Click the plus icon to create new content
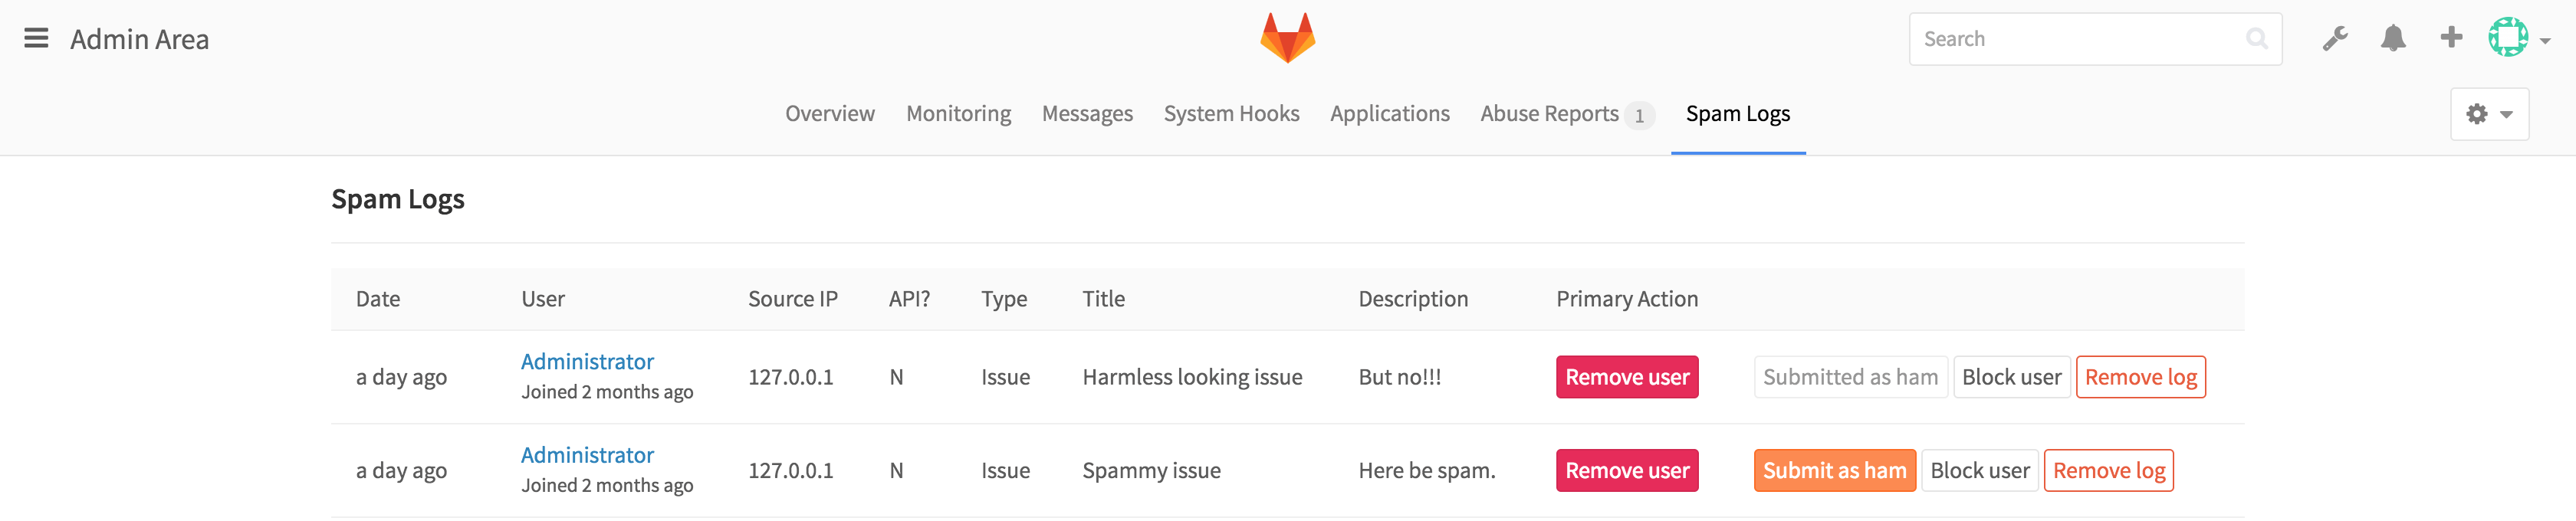This screenshot has height=521, width=2576. 2451,38
